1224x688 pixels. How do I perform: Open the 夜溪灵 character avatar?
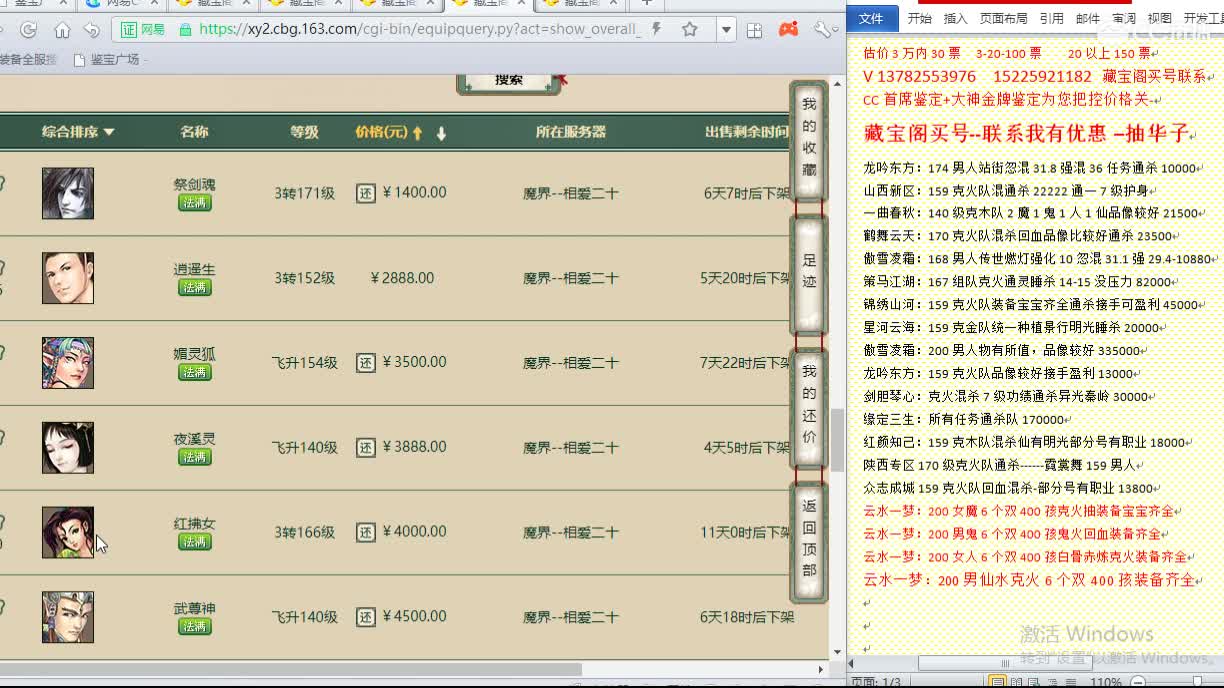[68, 447]
